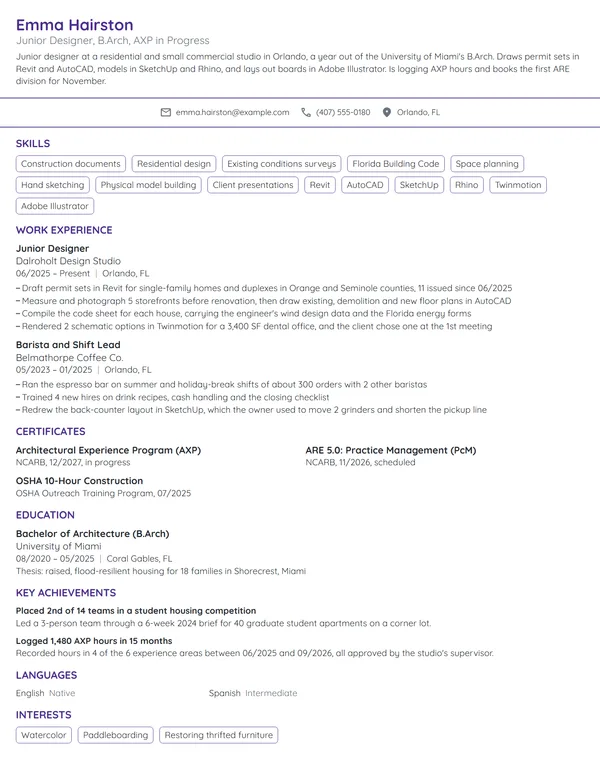Image resolution: width=600 pixels, height=776 pixels.
Task: Select the Thesis flood-resilient housing line
Action: coord(161,571)
